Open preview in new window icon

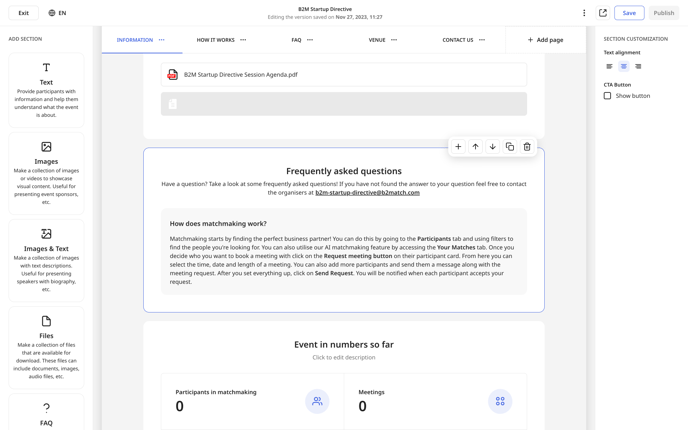(603, 13)
